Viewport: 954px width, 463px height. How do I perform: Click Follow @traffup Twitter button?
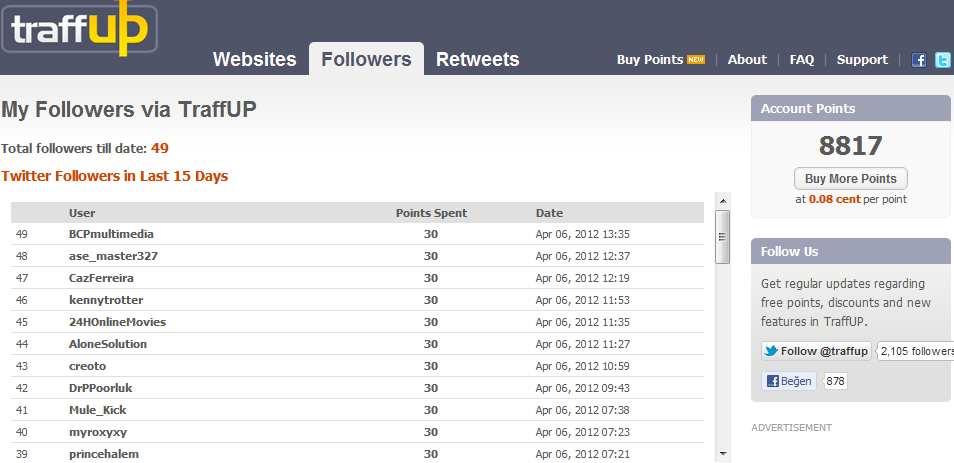point(816,351)
